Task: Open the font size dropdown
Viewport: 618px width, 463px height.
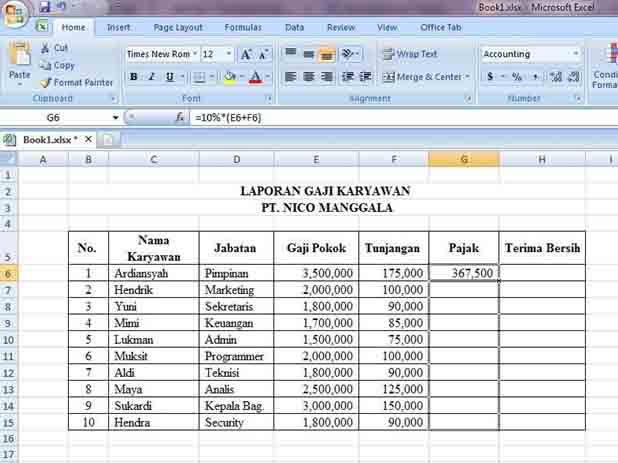Action: click(229, 54)
